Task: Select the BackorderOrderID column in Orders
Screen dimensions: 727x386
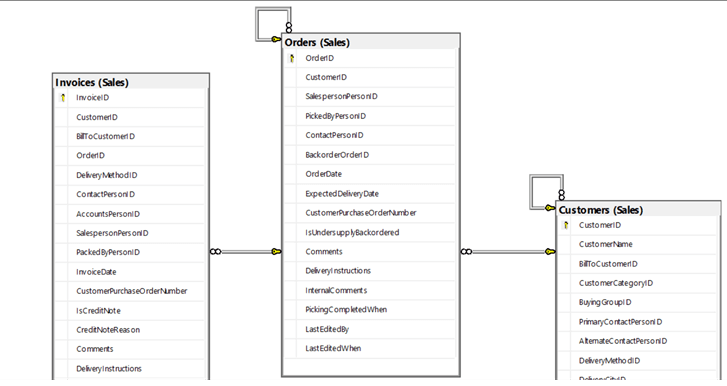Action: [x=370, y=155]
